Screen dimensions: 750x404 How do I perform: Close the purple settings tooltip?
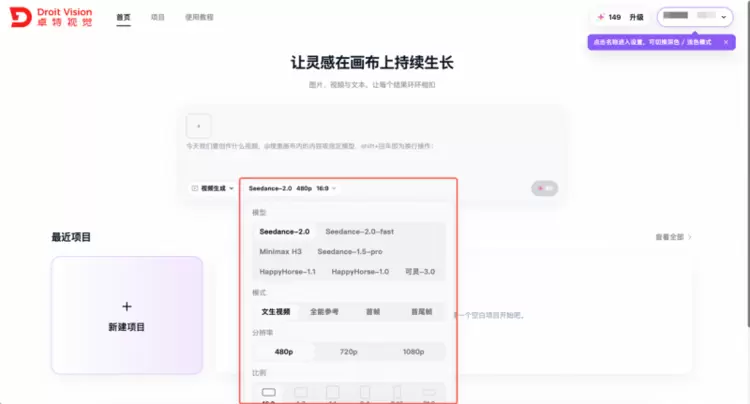coord(726,42)
